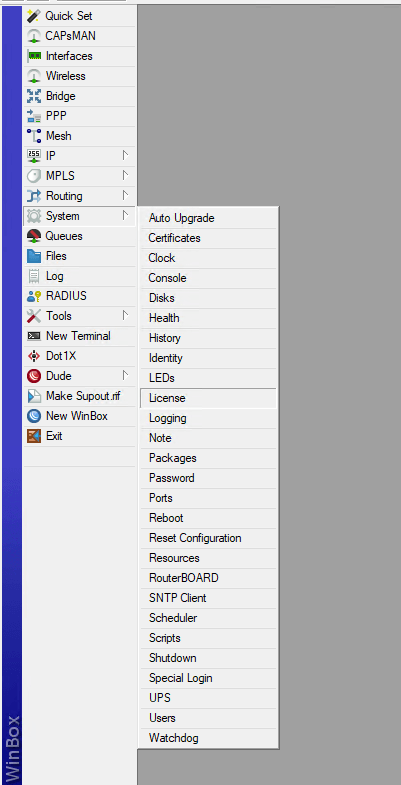The height and width of the screenshot is (785, 401).
Task: Click the Dude red icon
Action: [x=34, y=376]
